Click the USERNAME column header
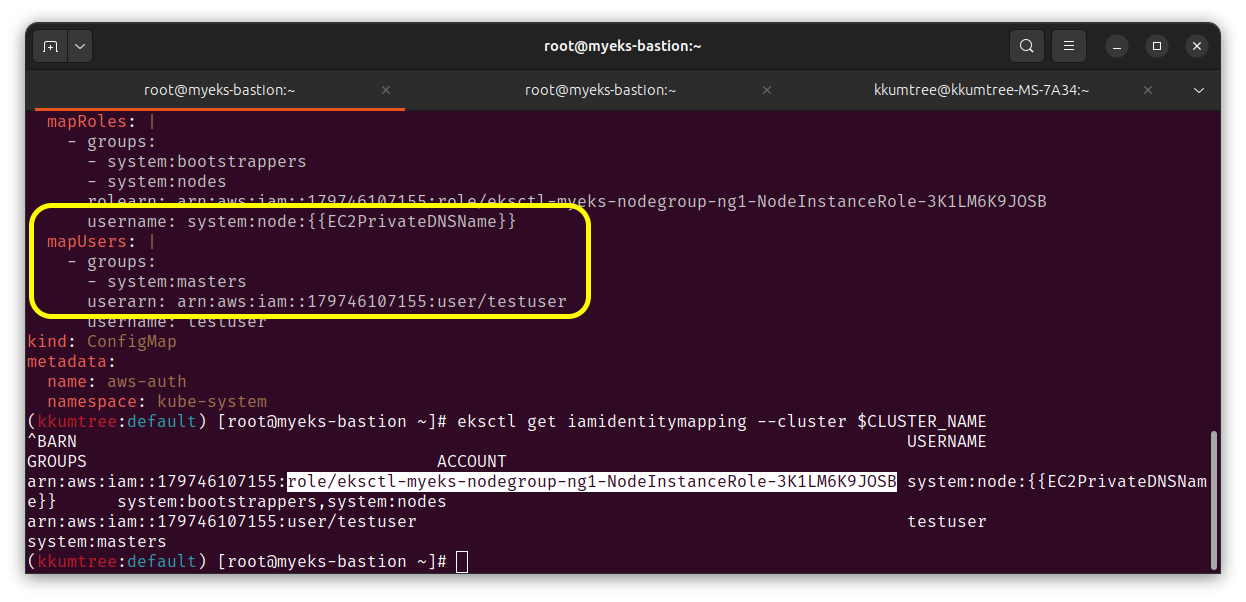The height and width of the screenshot is (602, 1246). (947, 441)
